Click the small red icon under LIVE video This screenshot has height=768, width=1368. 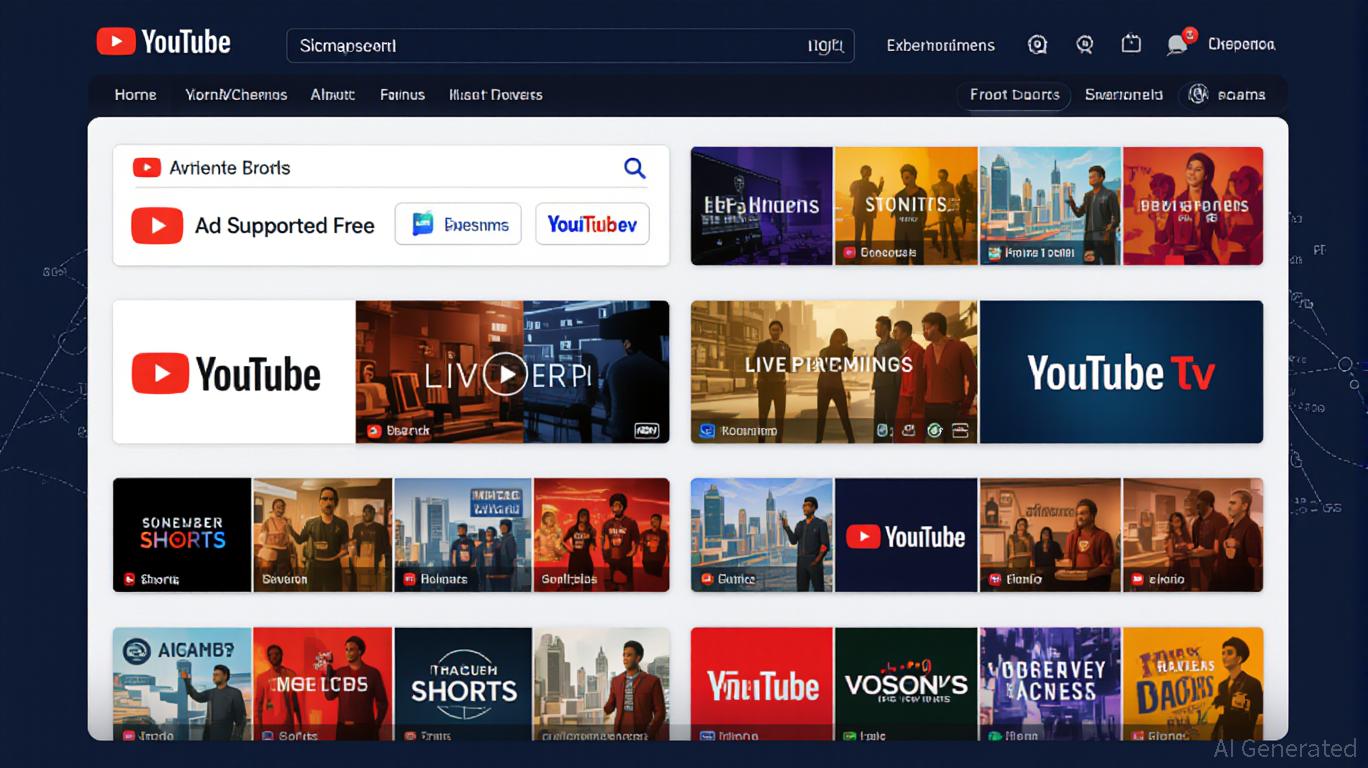tap(374, 431)
